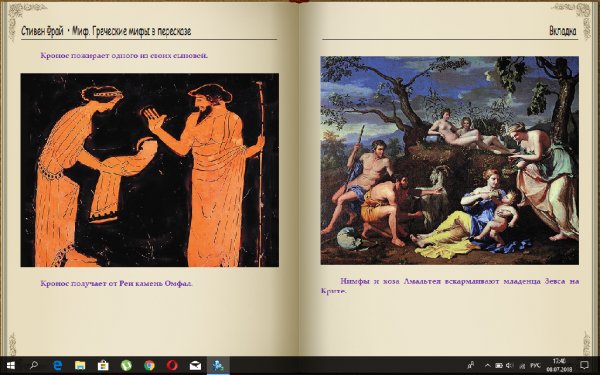Open Mail app from taskbar

pos(195,365)
